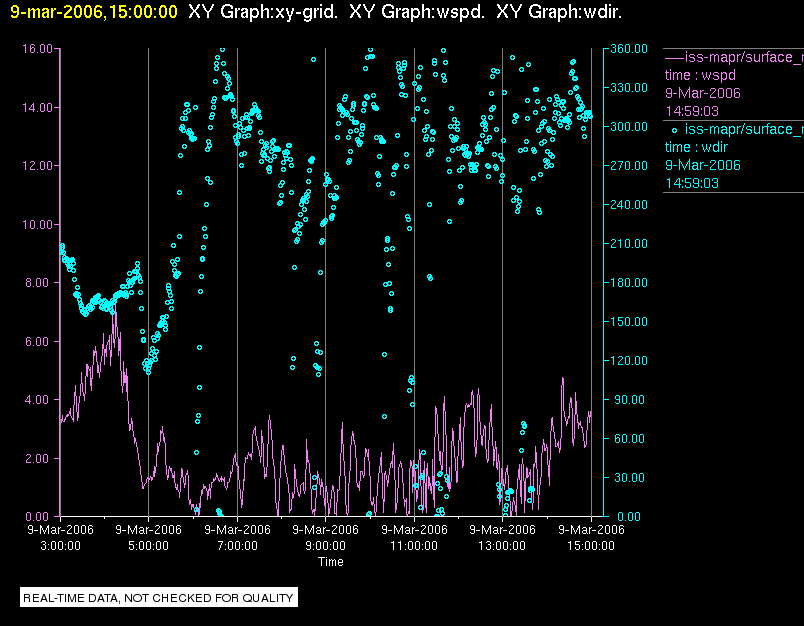Click the pink line sample in legend
Screen dimensions: 804x626
click(674, 58)
